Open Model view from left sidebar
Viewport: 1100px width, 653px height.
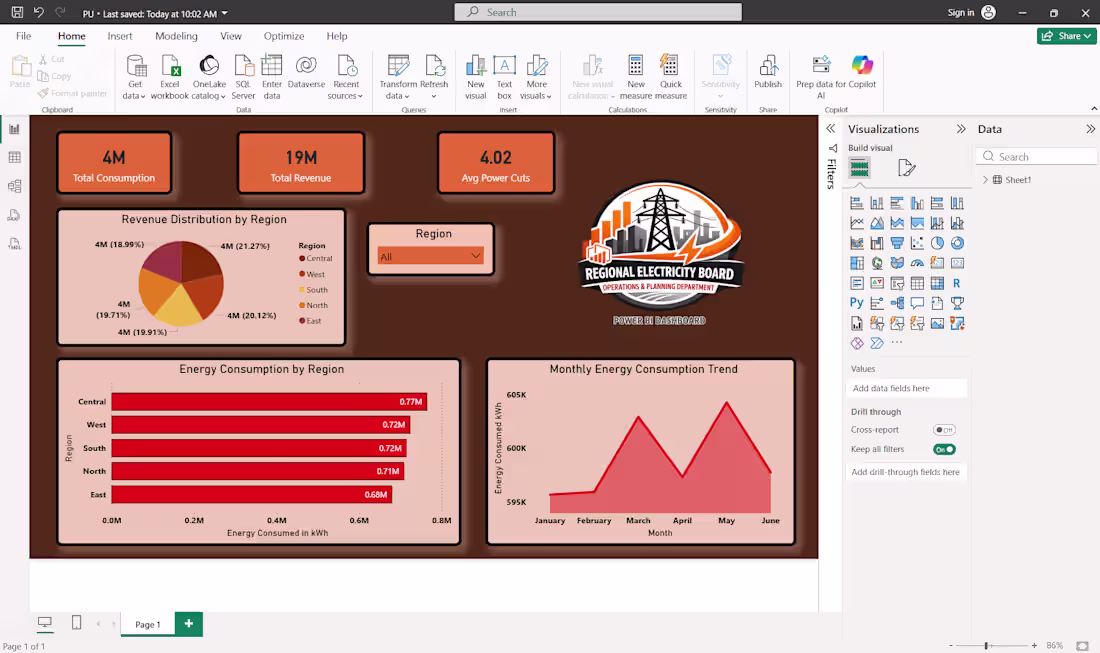pos(14,186)
